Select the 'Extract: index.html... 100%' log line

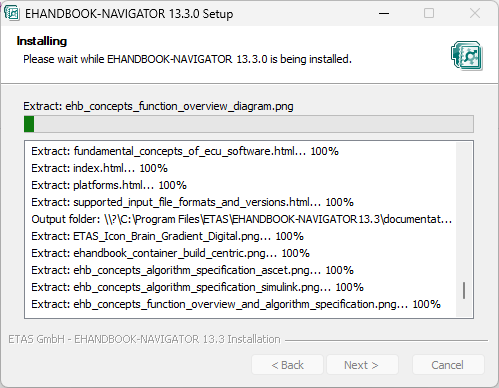point(99,168)
